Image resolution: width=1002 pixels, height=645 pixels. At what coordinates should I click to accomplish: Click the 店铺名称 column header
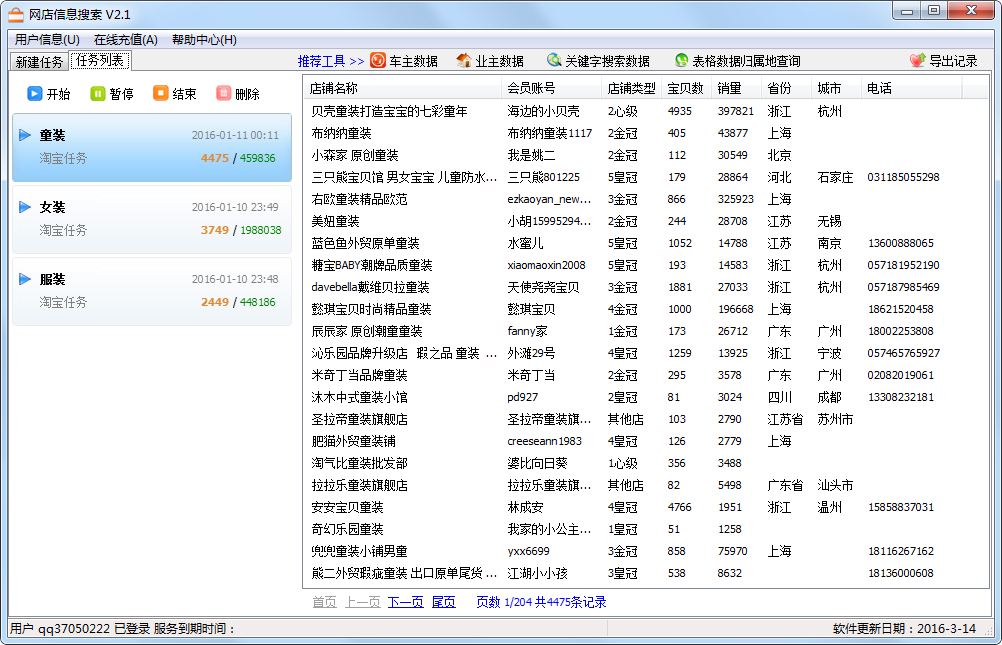click(x=334, y=88)
